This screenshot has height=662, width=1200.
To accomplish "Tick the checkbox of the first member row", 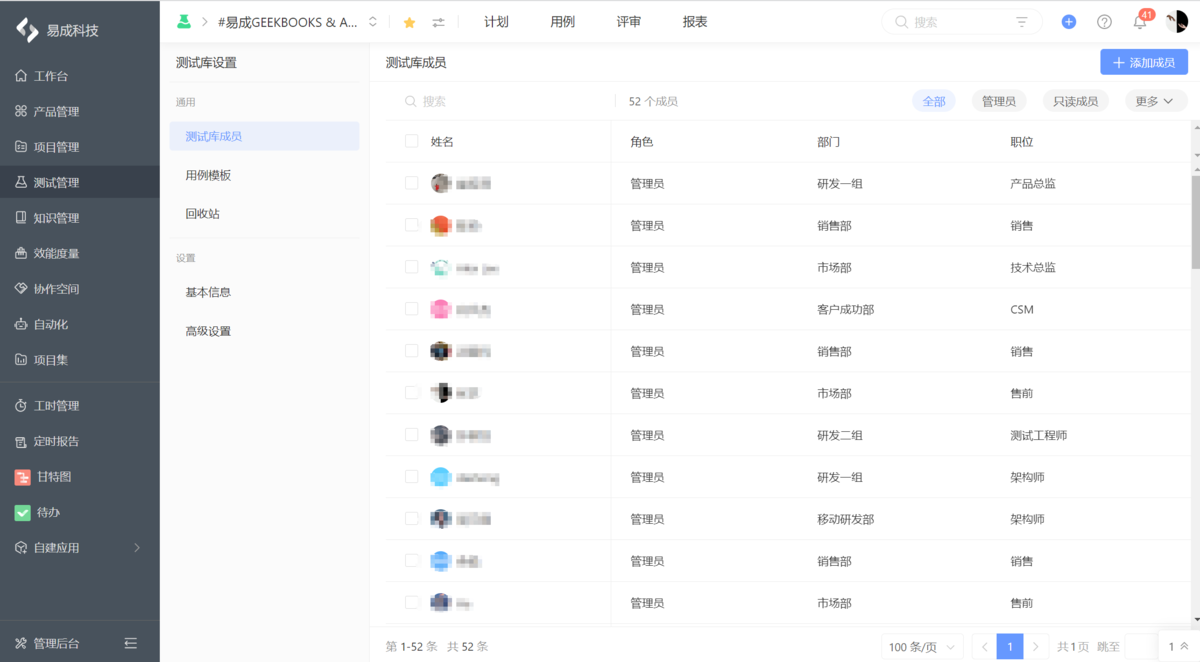I will pos(411,183).
